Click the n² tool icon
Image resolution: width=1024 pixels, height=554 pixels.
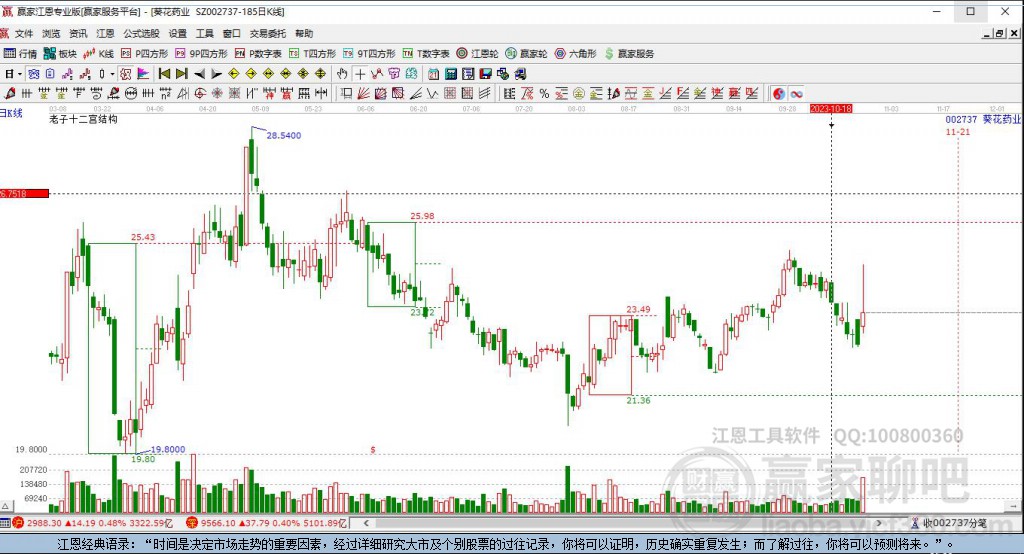pos(165,93)
